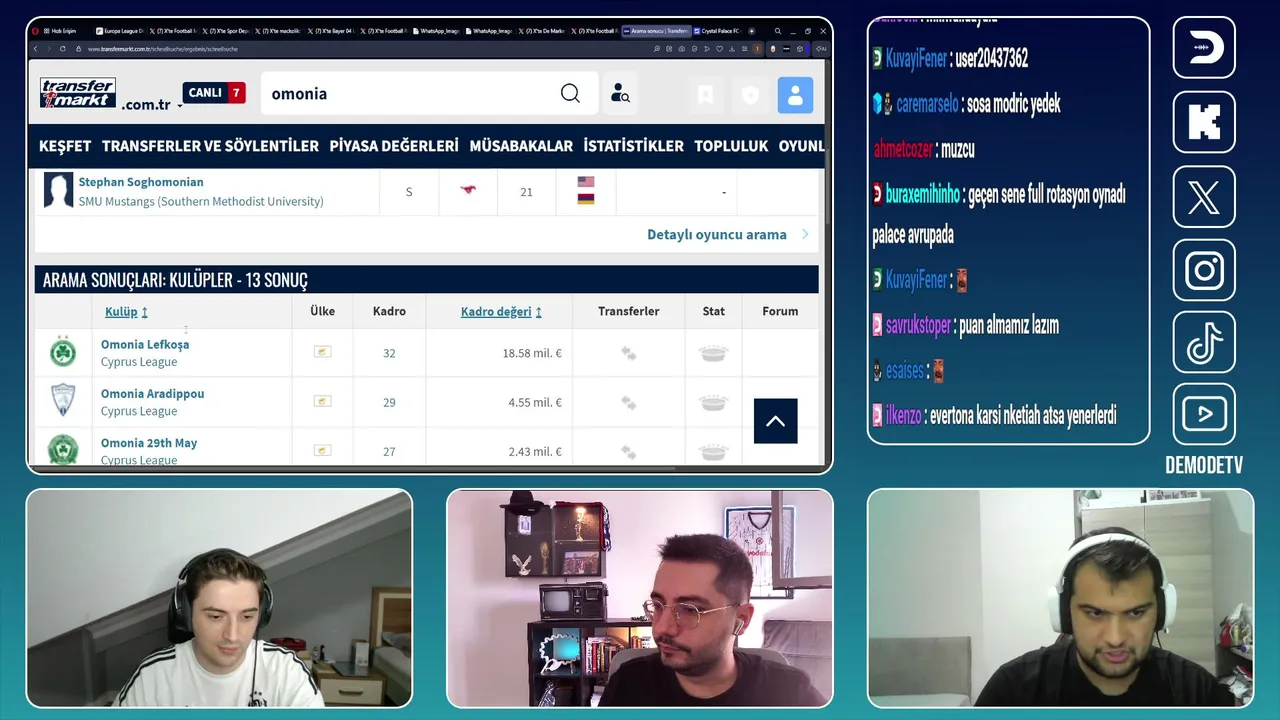This screenshot has height=720, width=1280.
Task: Open the PİYASA DEĞERLERİ menu
Action: click(394, 146)
